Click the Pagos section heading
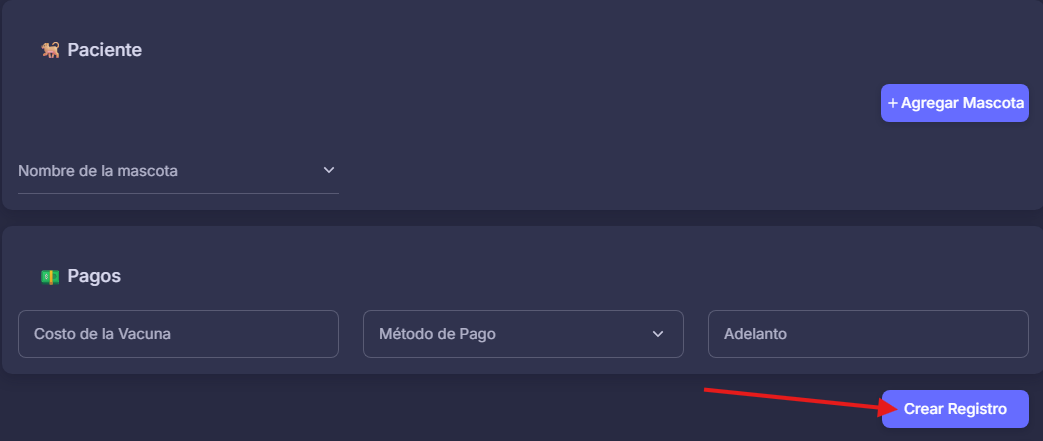 click(x=94, y=276)
